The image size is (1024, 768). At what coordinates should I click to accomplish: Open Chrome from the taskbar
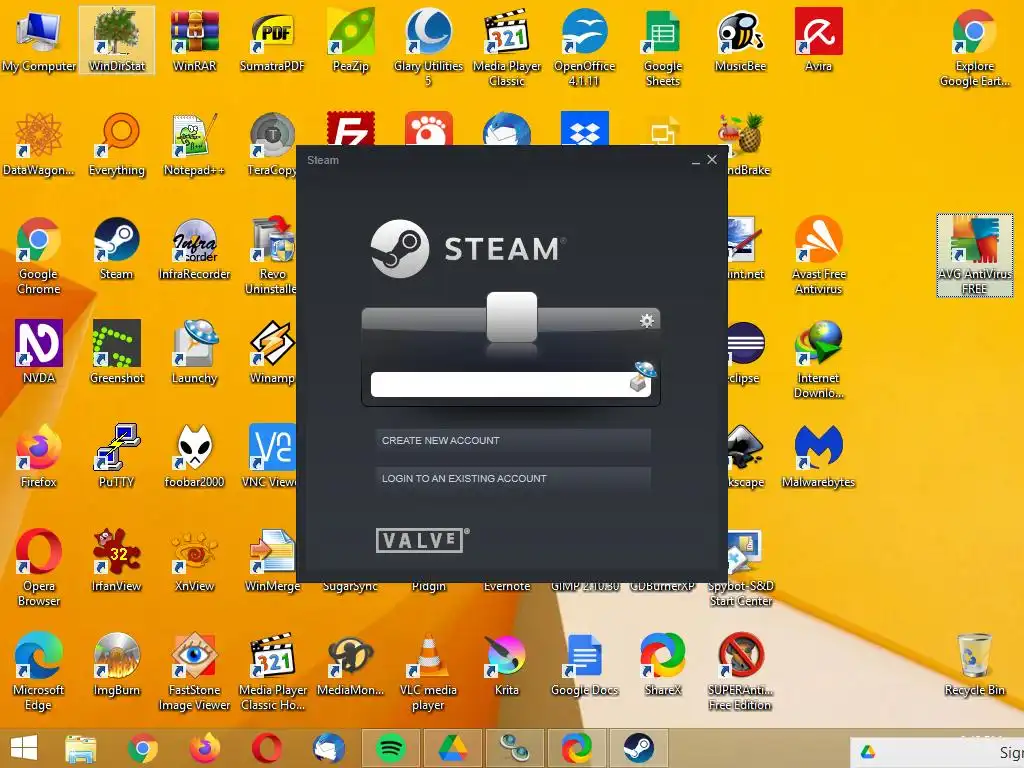click(142, 748)
